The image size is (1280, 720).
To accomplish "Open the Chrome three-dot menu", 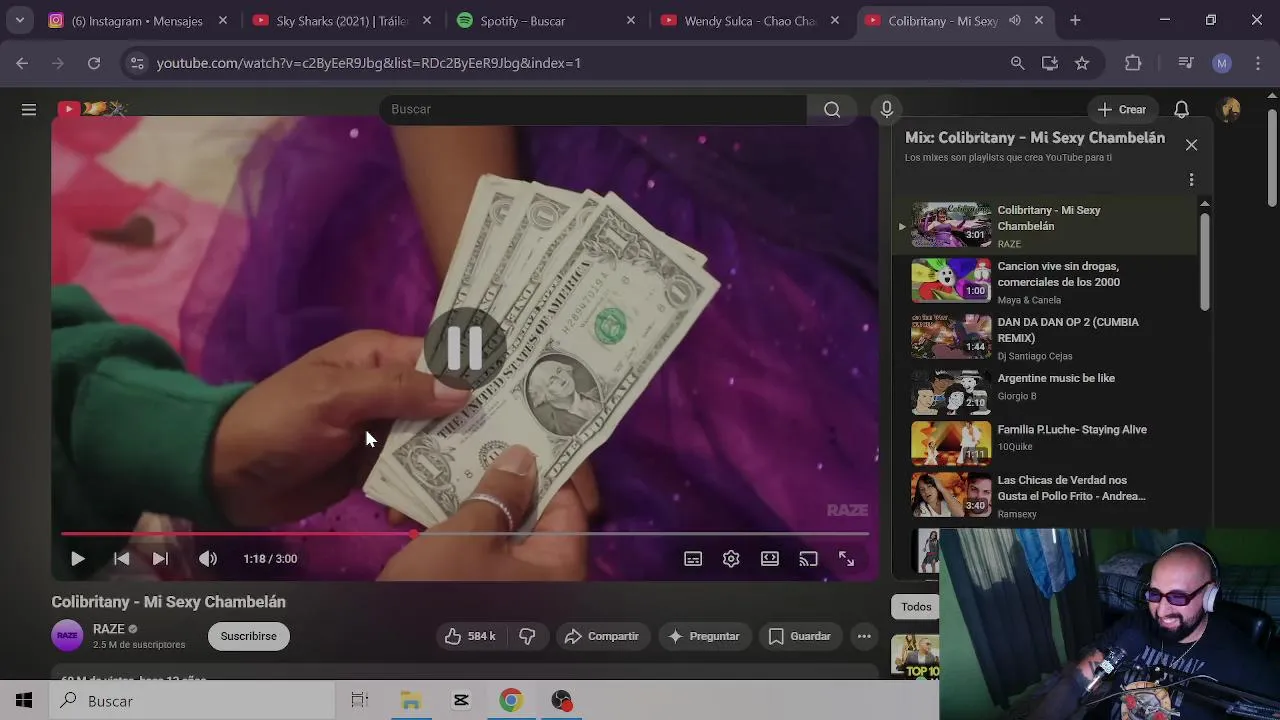I will tap(1257, 63).
